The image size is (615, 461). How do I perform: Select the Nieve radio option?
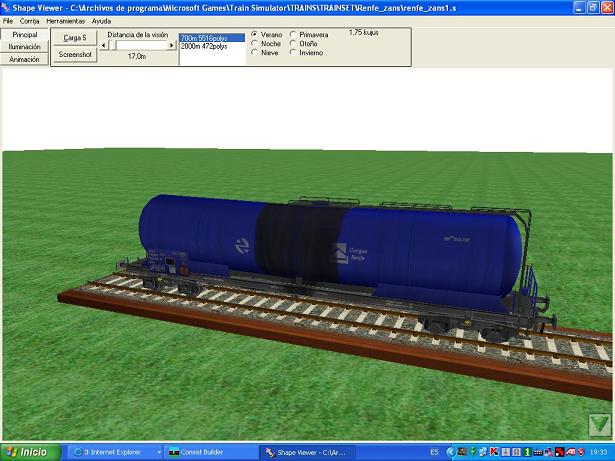[x=253, y=52]
